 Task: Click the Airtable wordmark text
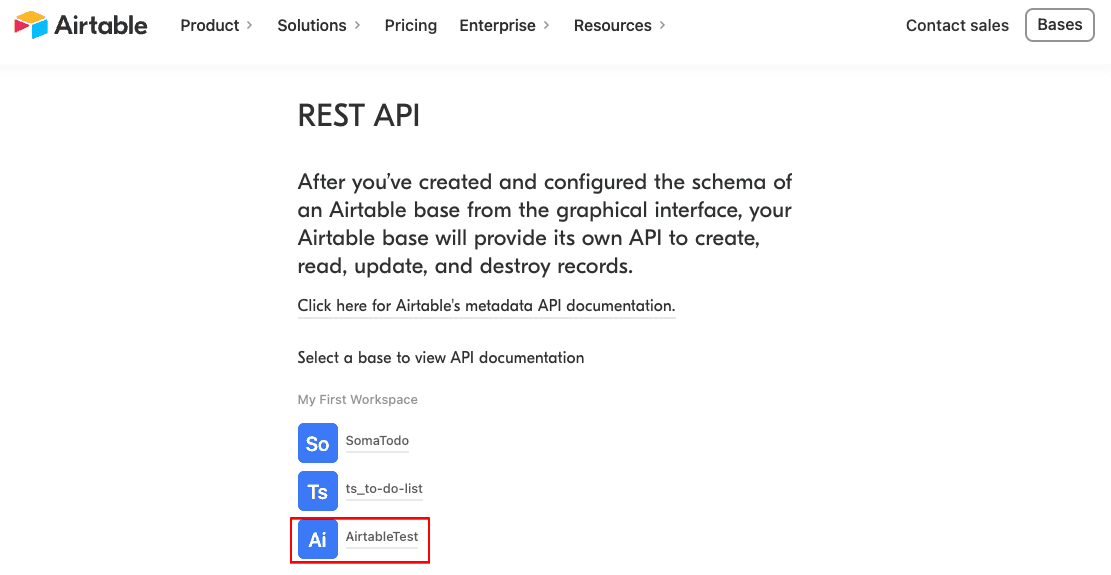click(x=101, y=25)
